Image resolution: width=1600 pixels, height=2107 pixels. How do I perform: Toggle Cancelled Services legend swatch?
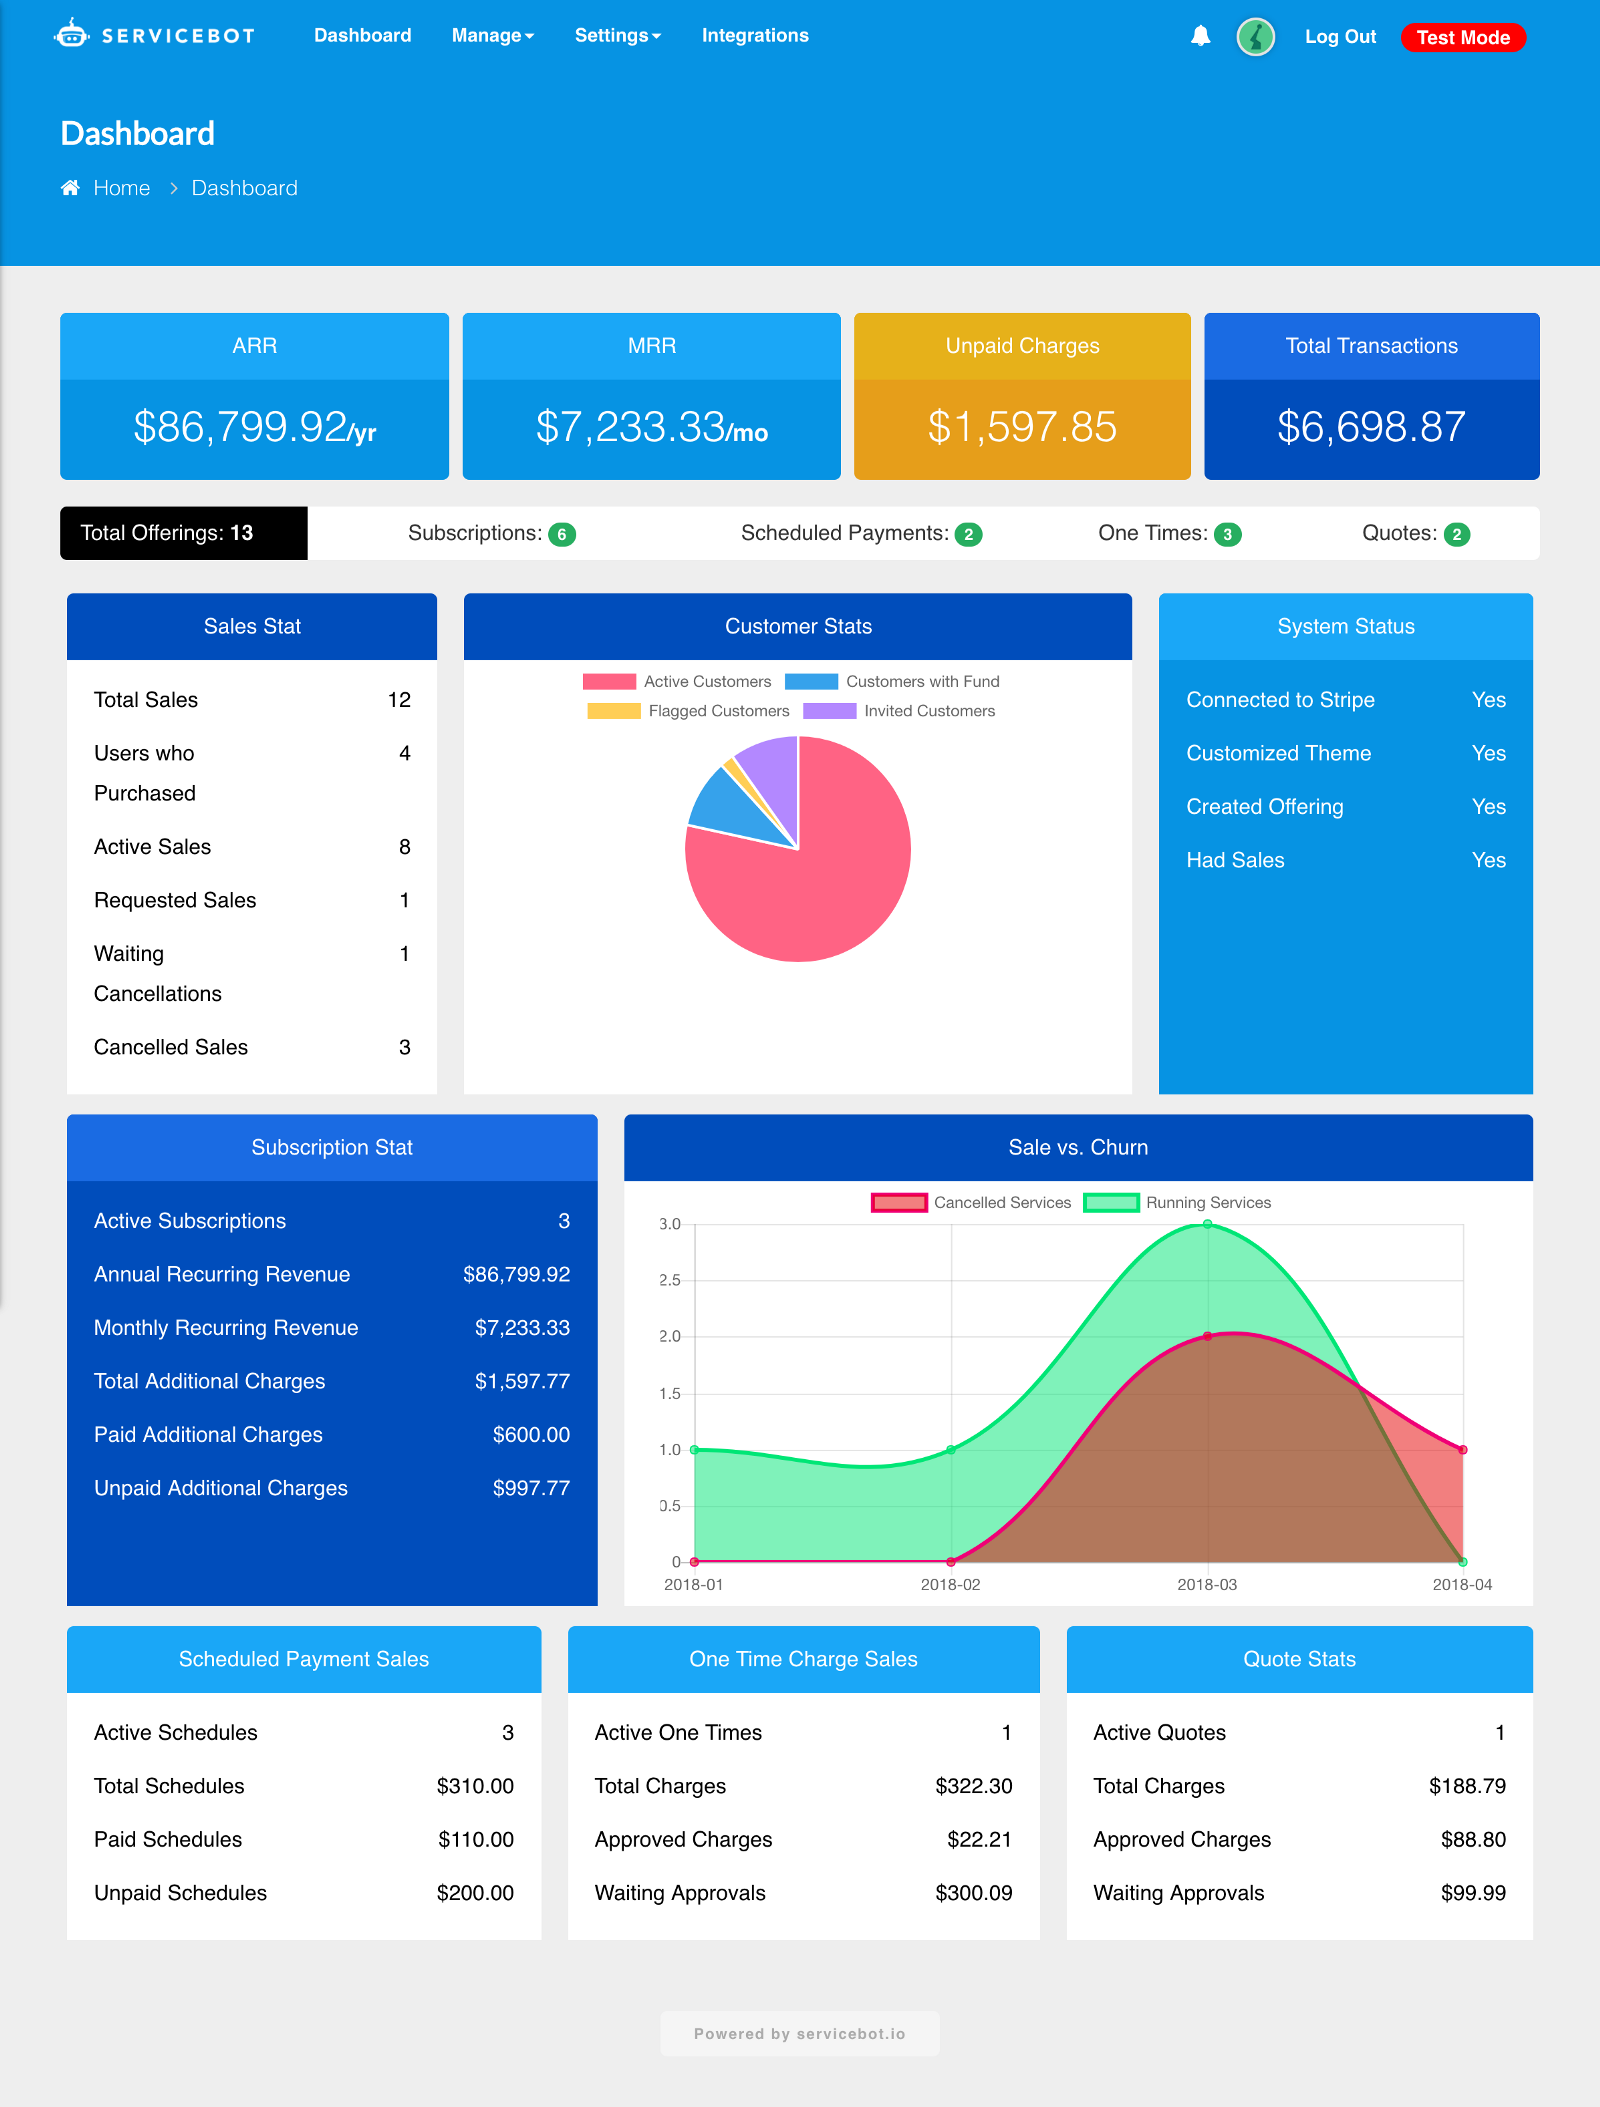[899, 1202]
